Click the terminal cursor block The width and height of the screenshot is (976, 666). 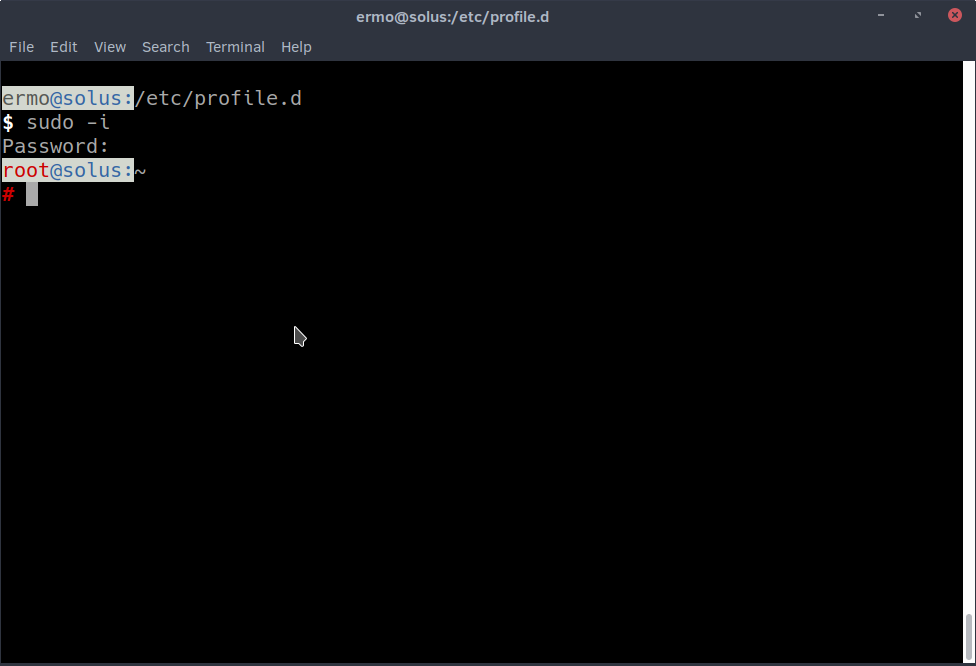pos(32,194)
